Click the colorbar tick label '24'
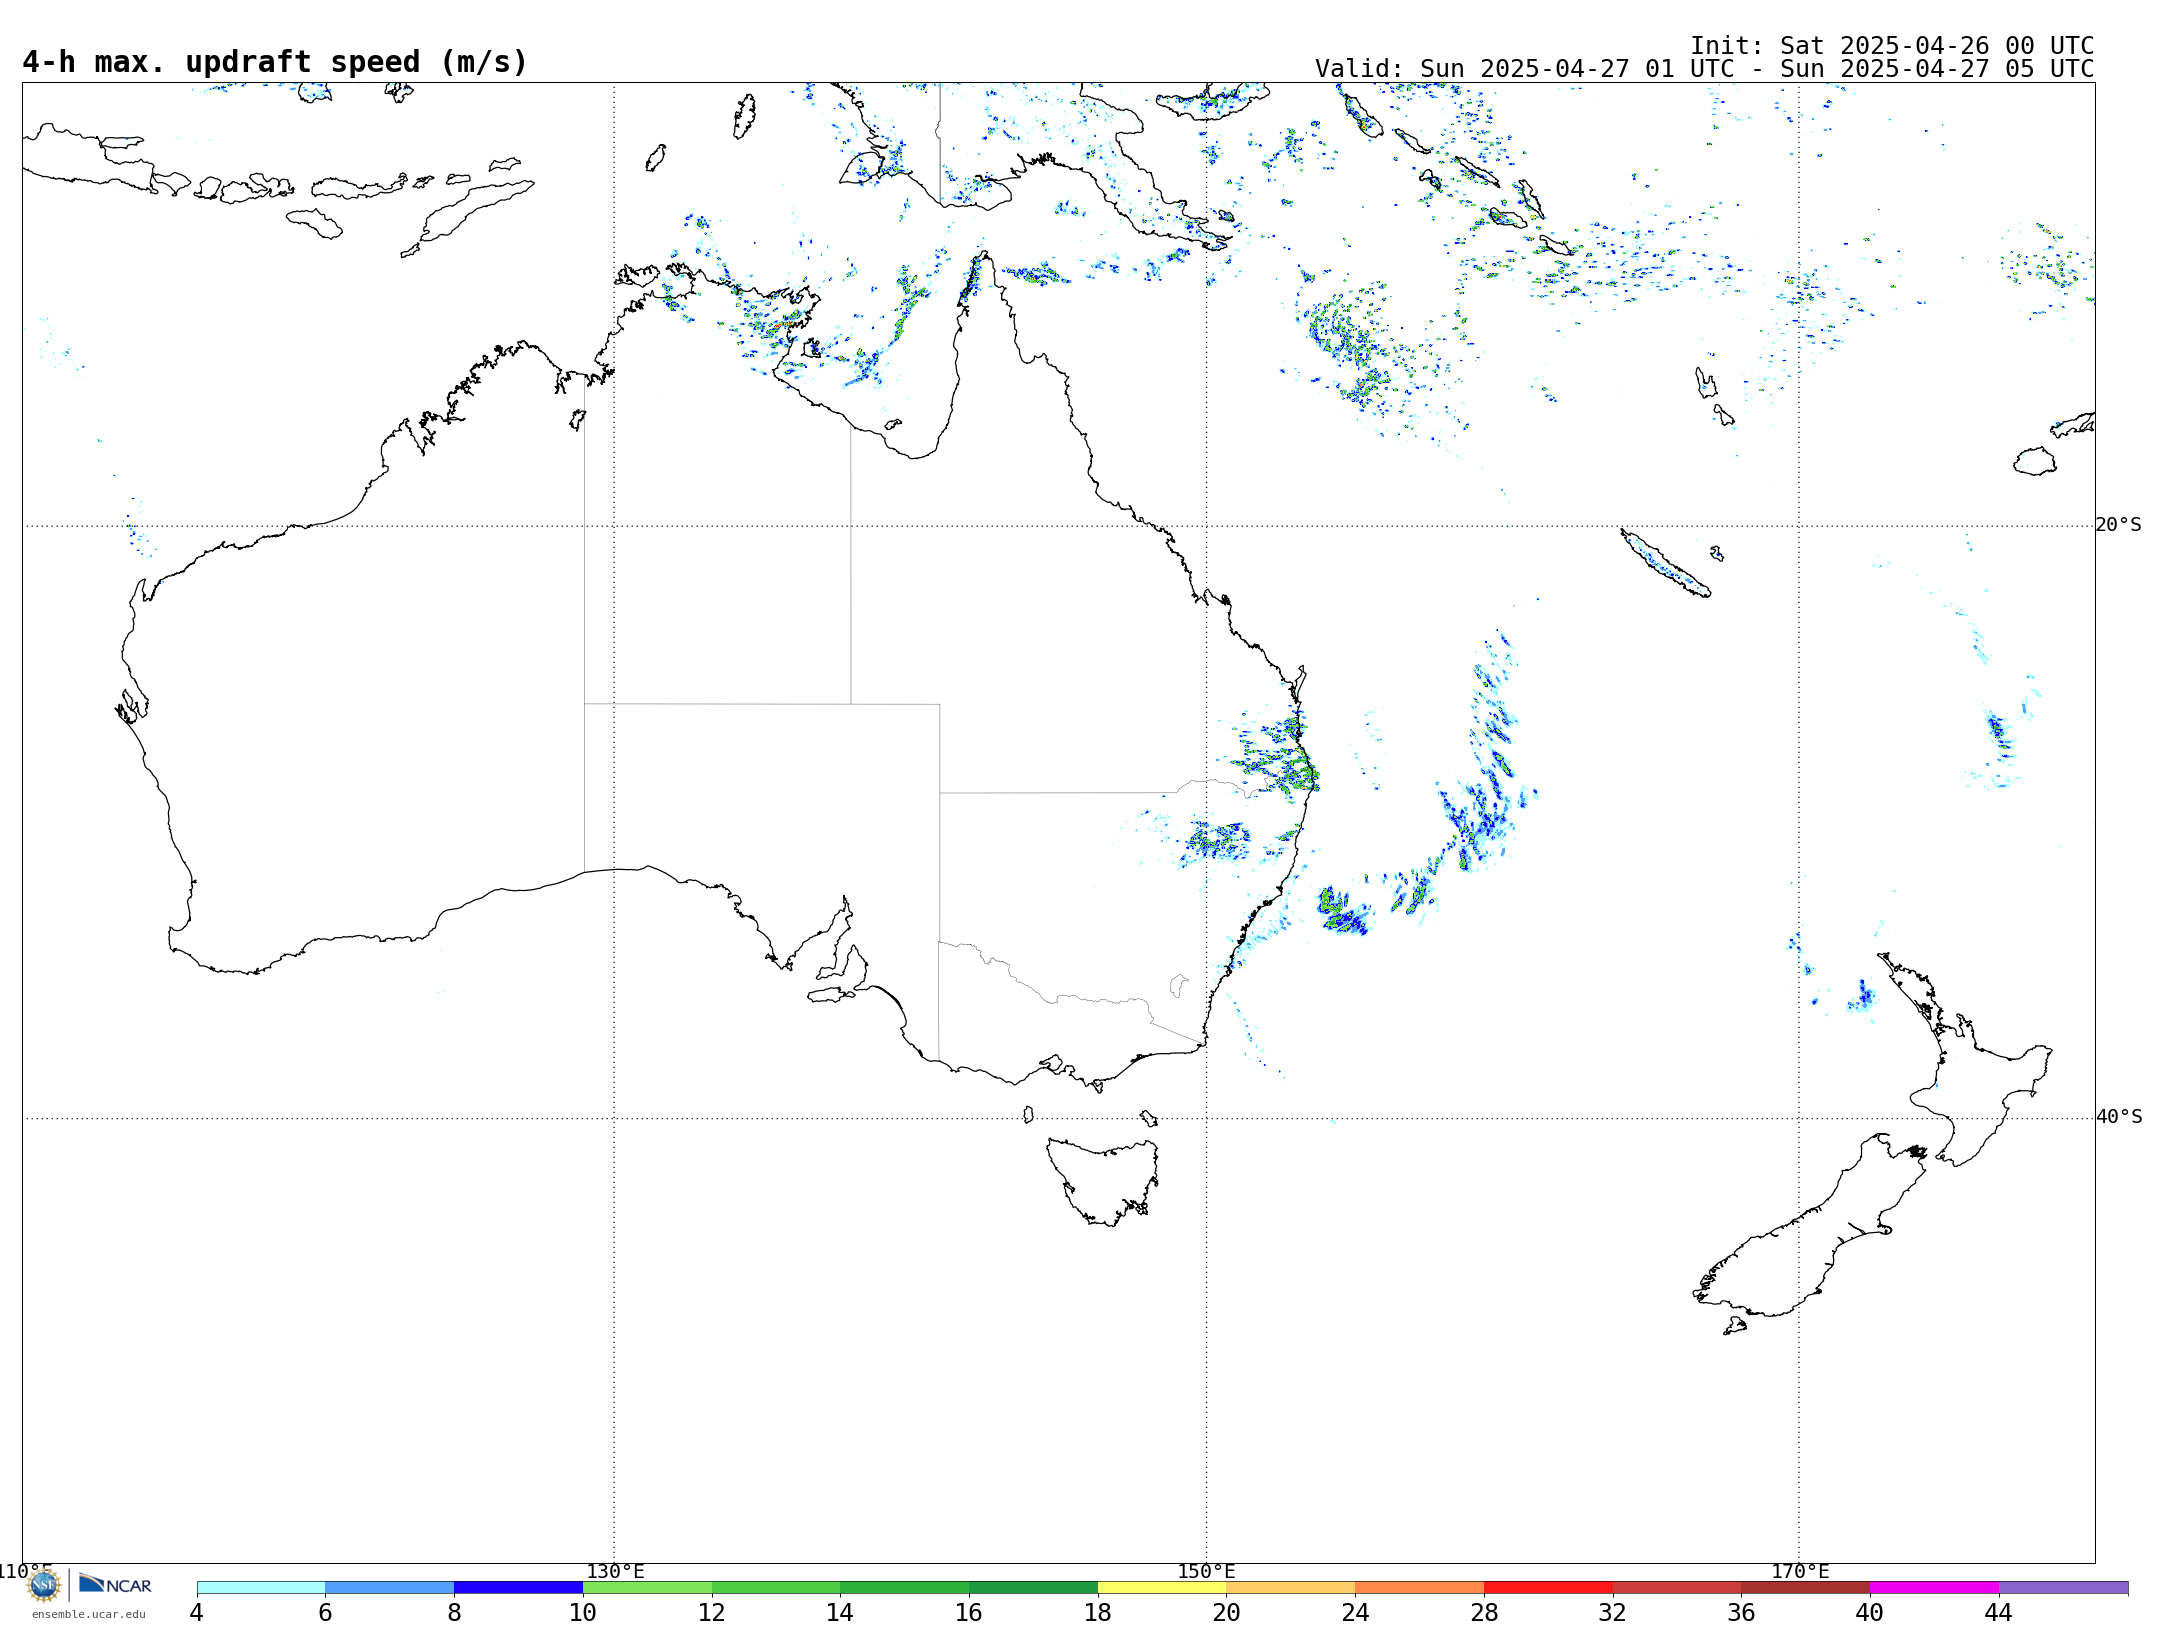Viewport: 2160px width, 1626px height. click(x=1355, y=1612)
